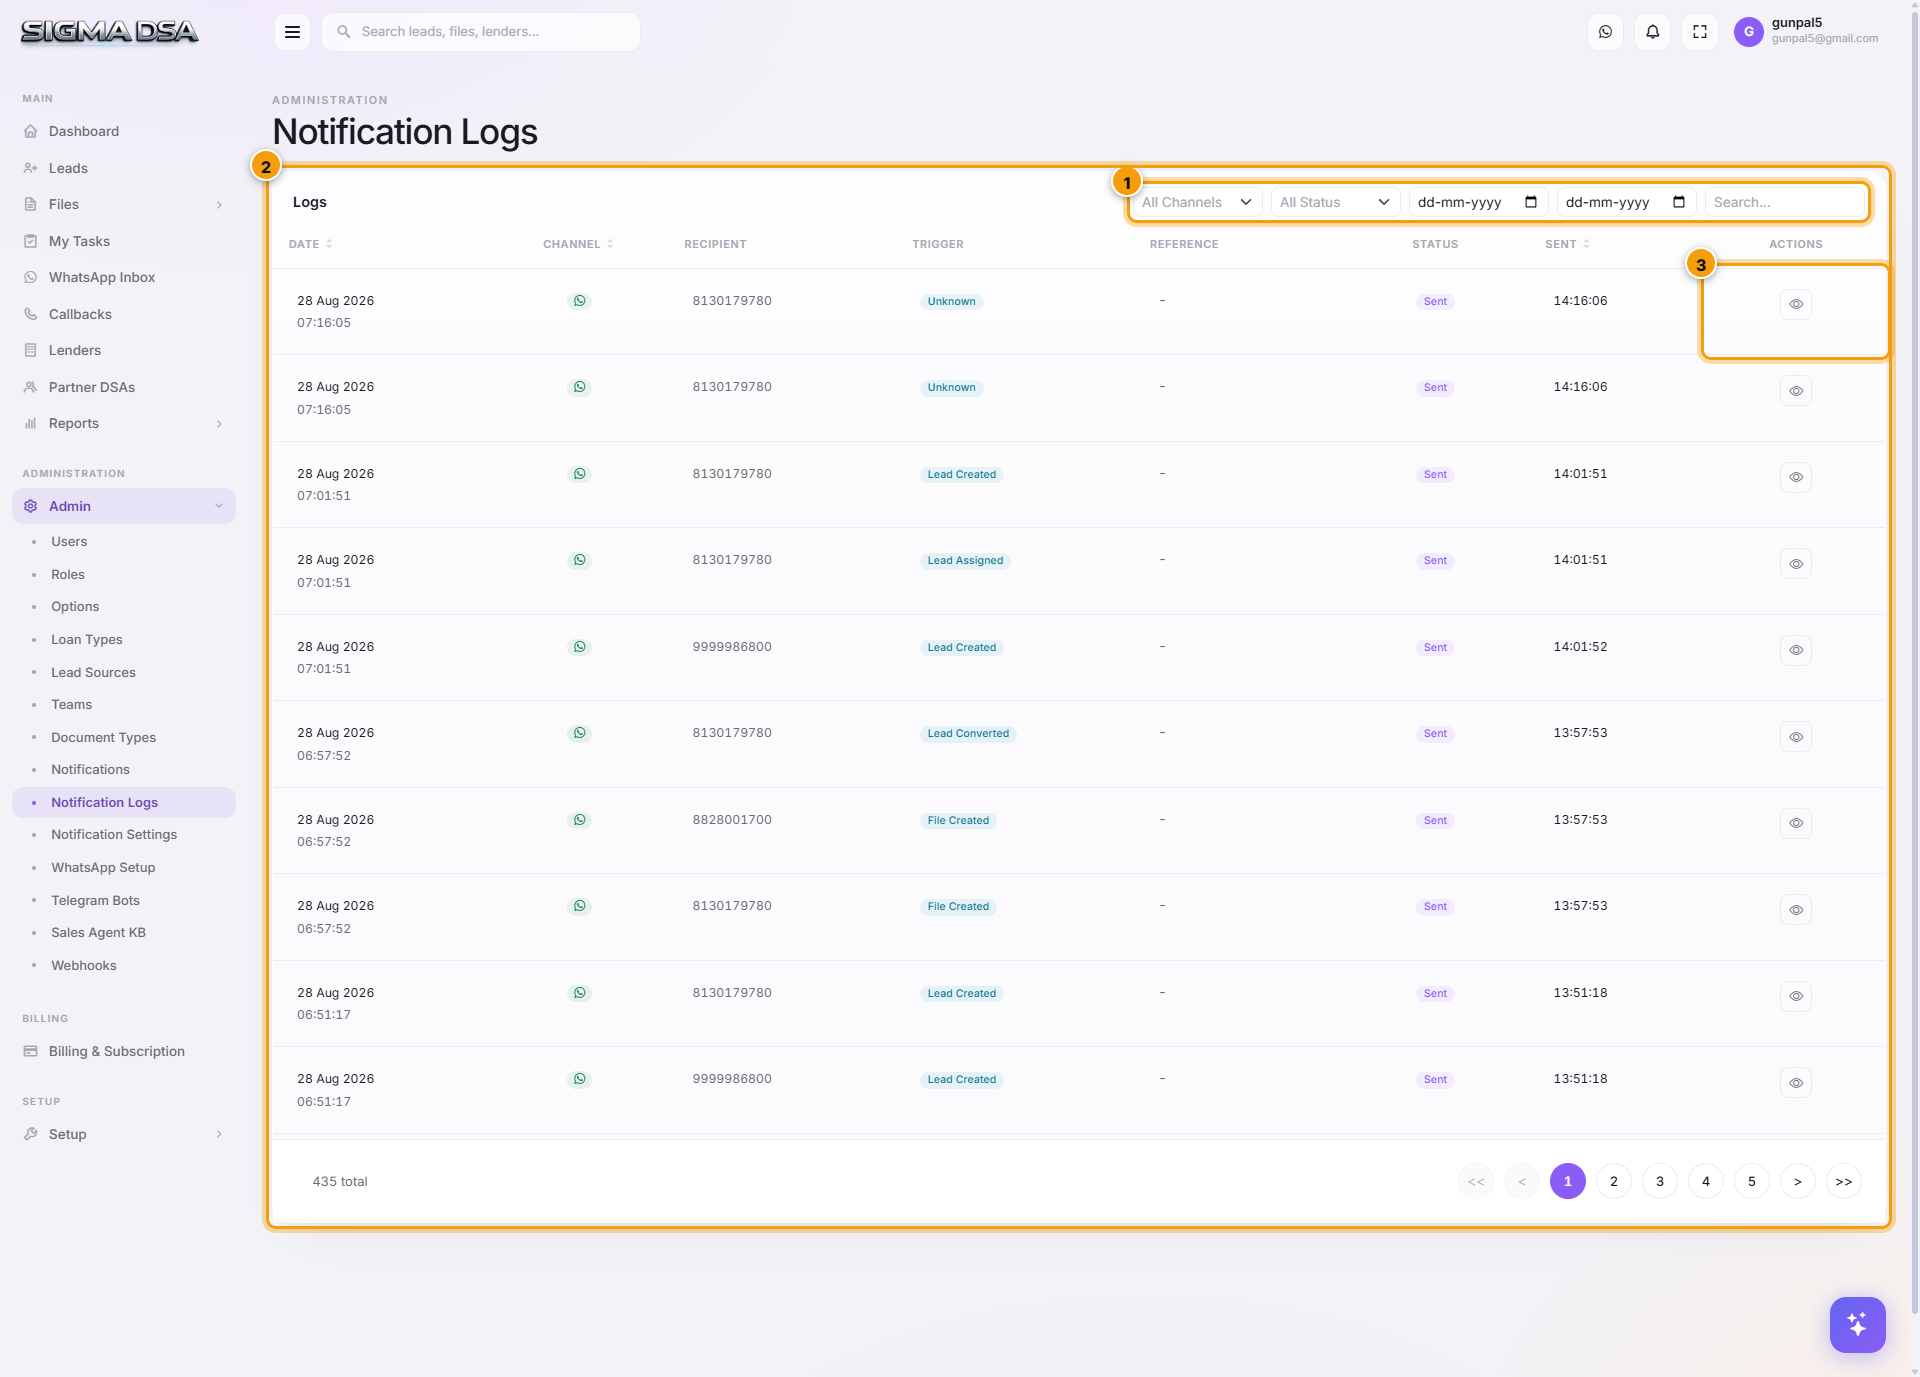
Task: Jump to last page of logs
Action: [x=1843, y=1181]
